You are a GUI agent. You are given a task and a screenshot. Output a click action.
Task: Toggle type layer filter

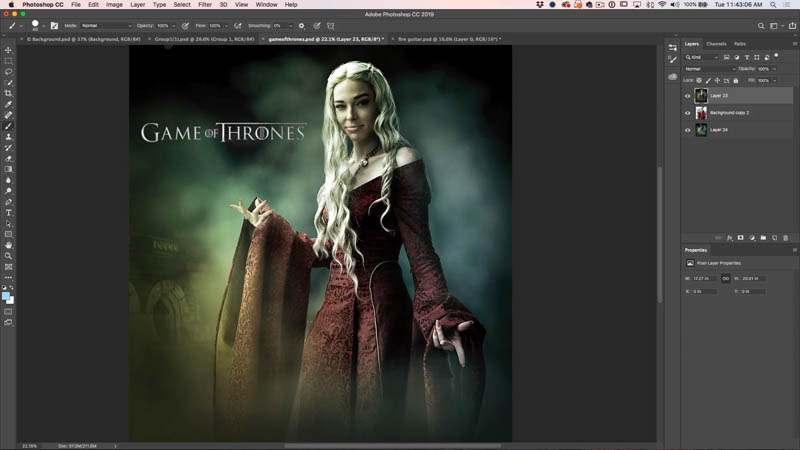coord(747,57)
